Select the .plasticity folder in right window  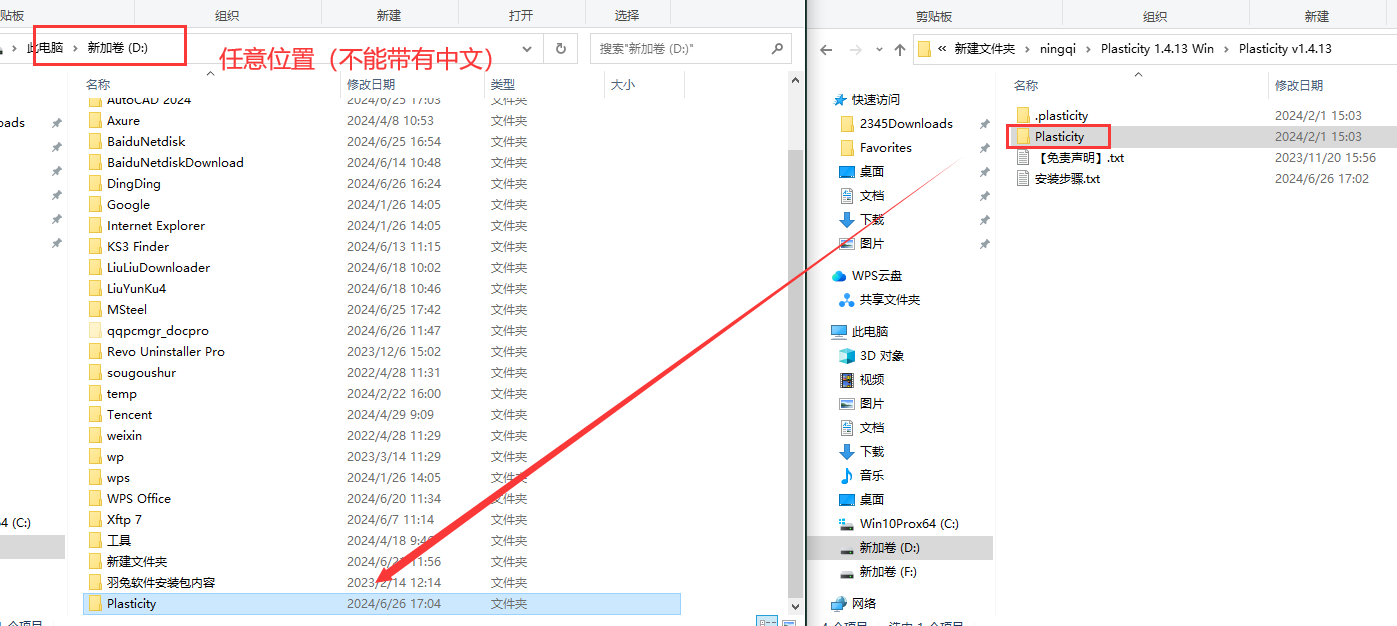tap(1061, 116)
